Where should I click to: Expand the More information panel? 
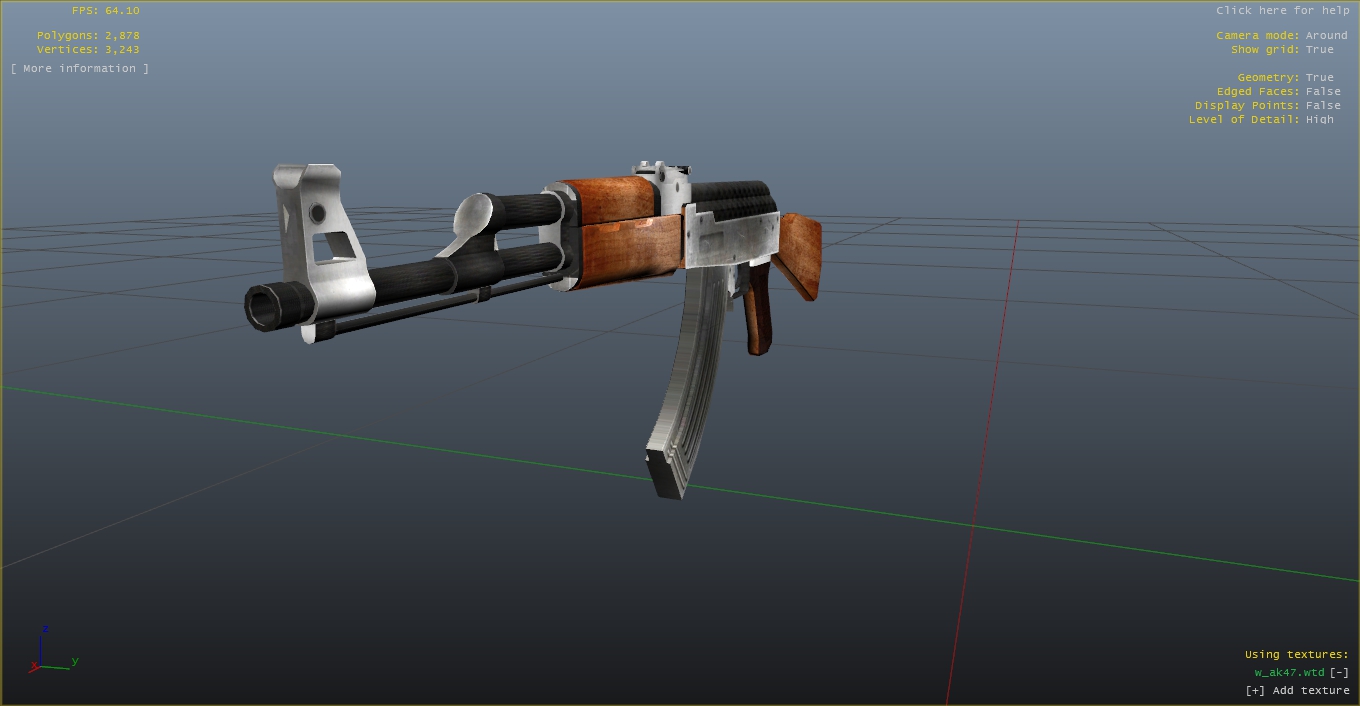click(80, 69)
